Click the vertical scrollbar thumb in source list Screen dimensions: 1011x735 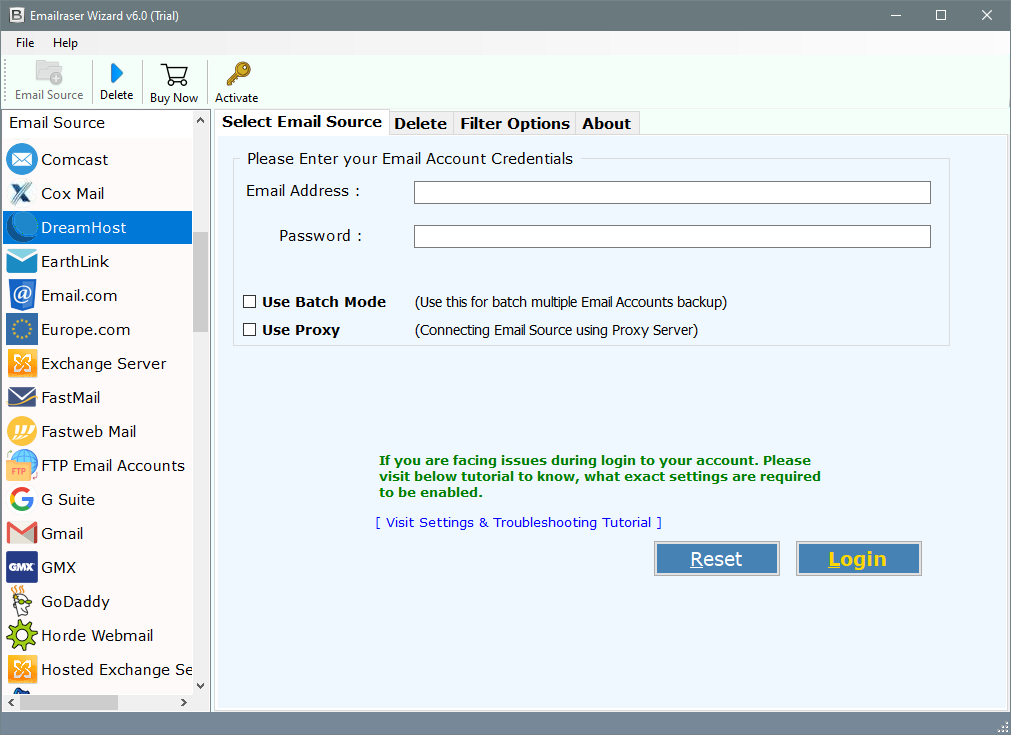pos(201,282)
